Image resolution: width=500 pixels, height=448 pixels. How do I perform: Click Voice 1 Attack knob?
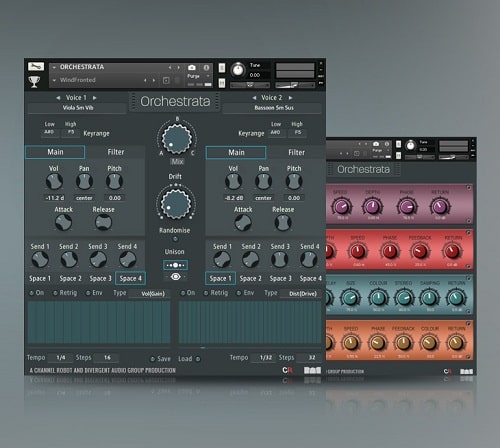(63, 222)
